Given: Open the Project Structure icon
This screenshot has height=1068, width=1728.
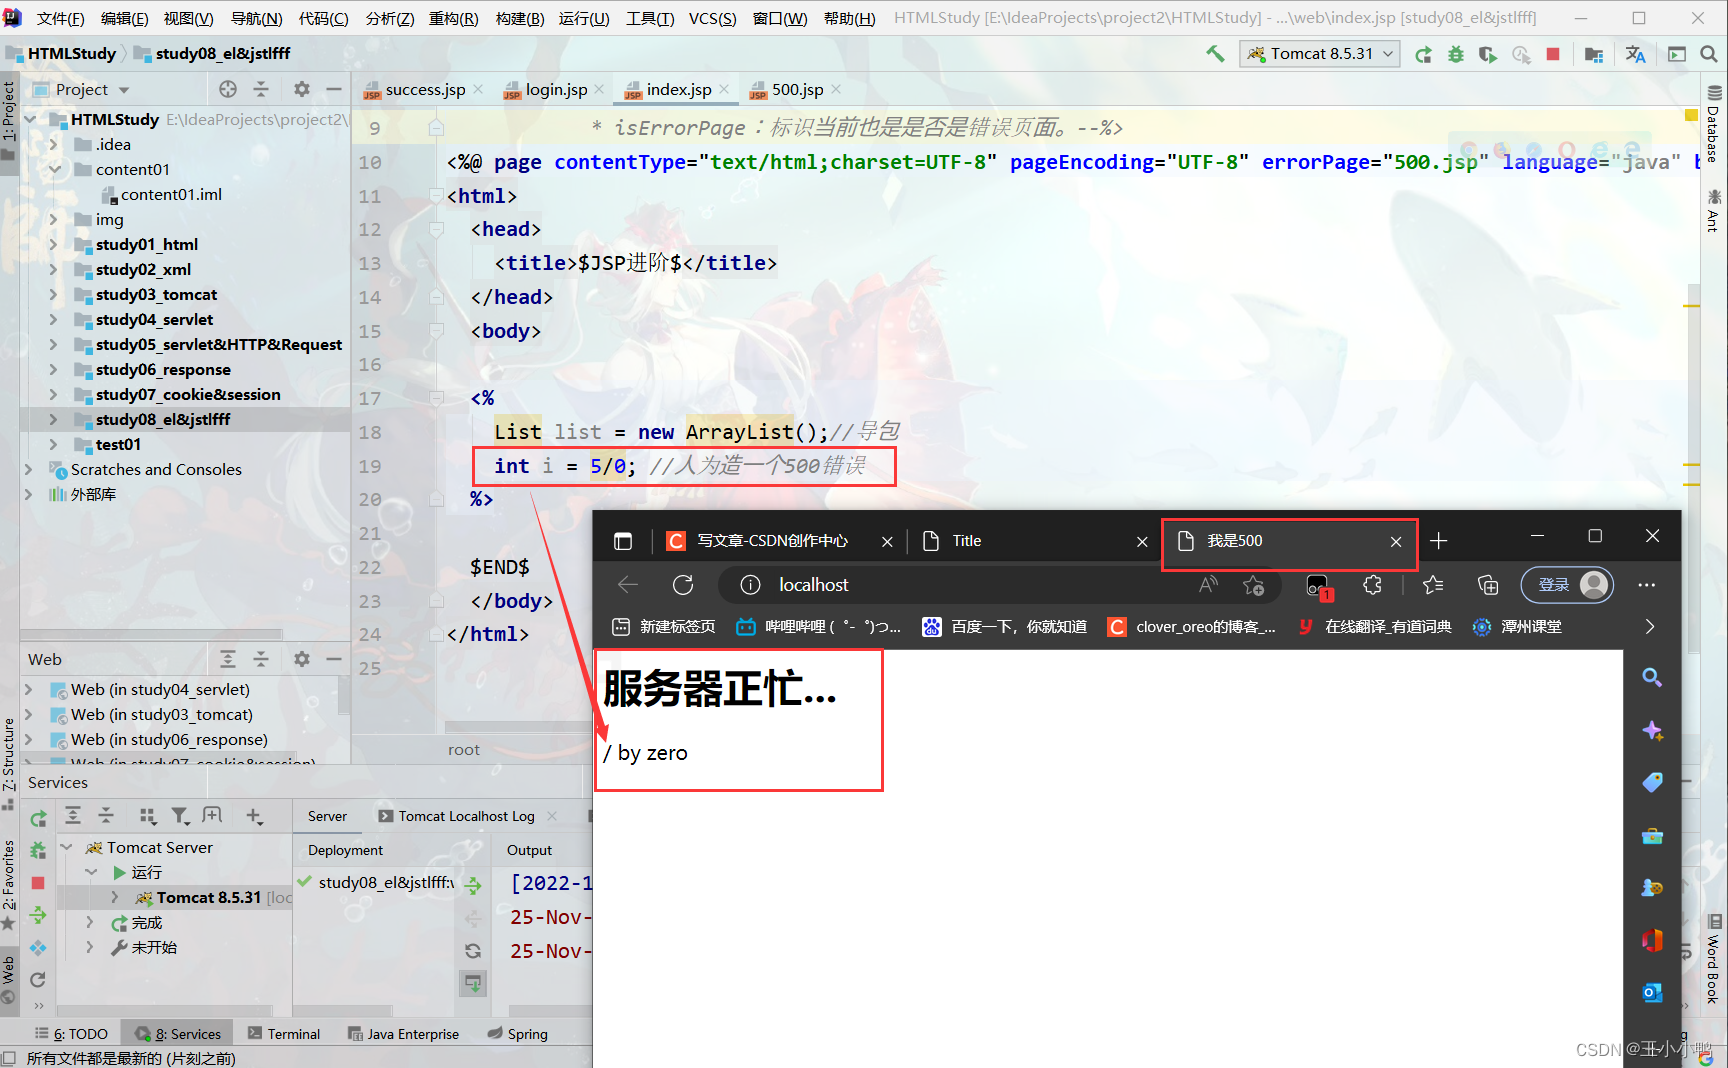Looking at the screenshot, I should tap(1594, 54).
